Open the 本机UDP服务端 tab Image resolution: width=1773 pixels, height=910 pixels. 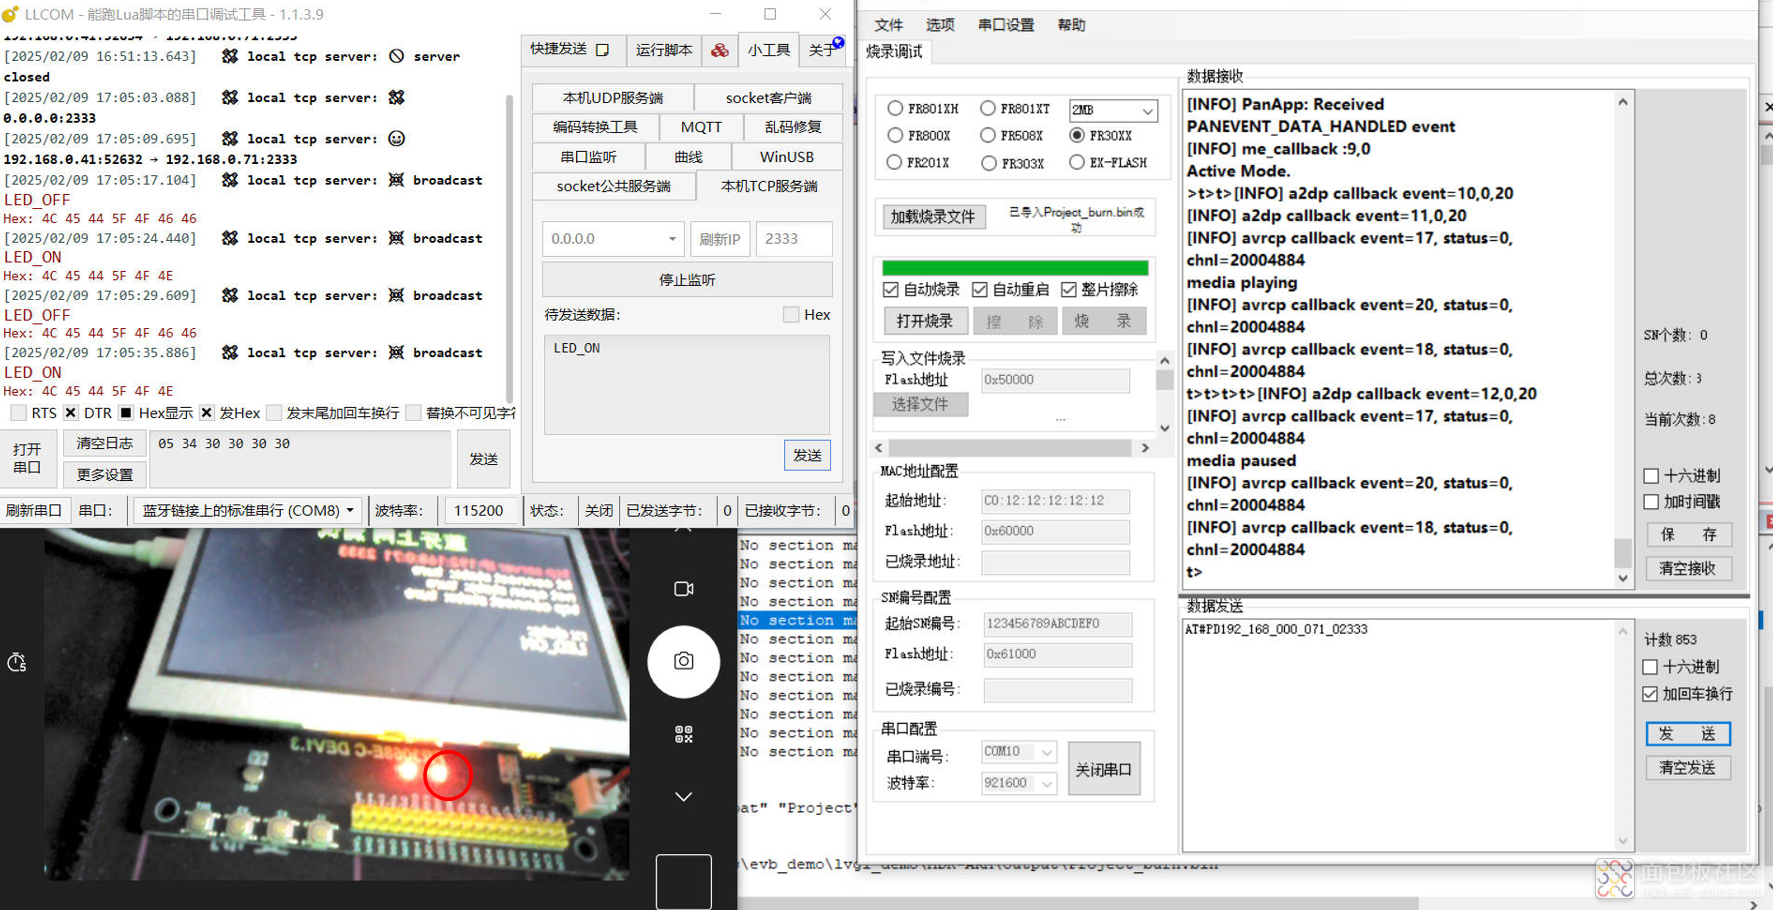tap(612, 98)
